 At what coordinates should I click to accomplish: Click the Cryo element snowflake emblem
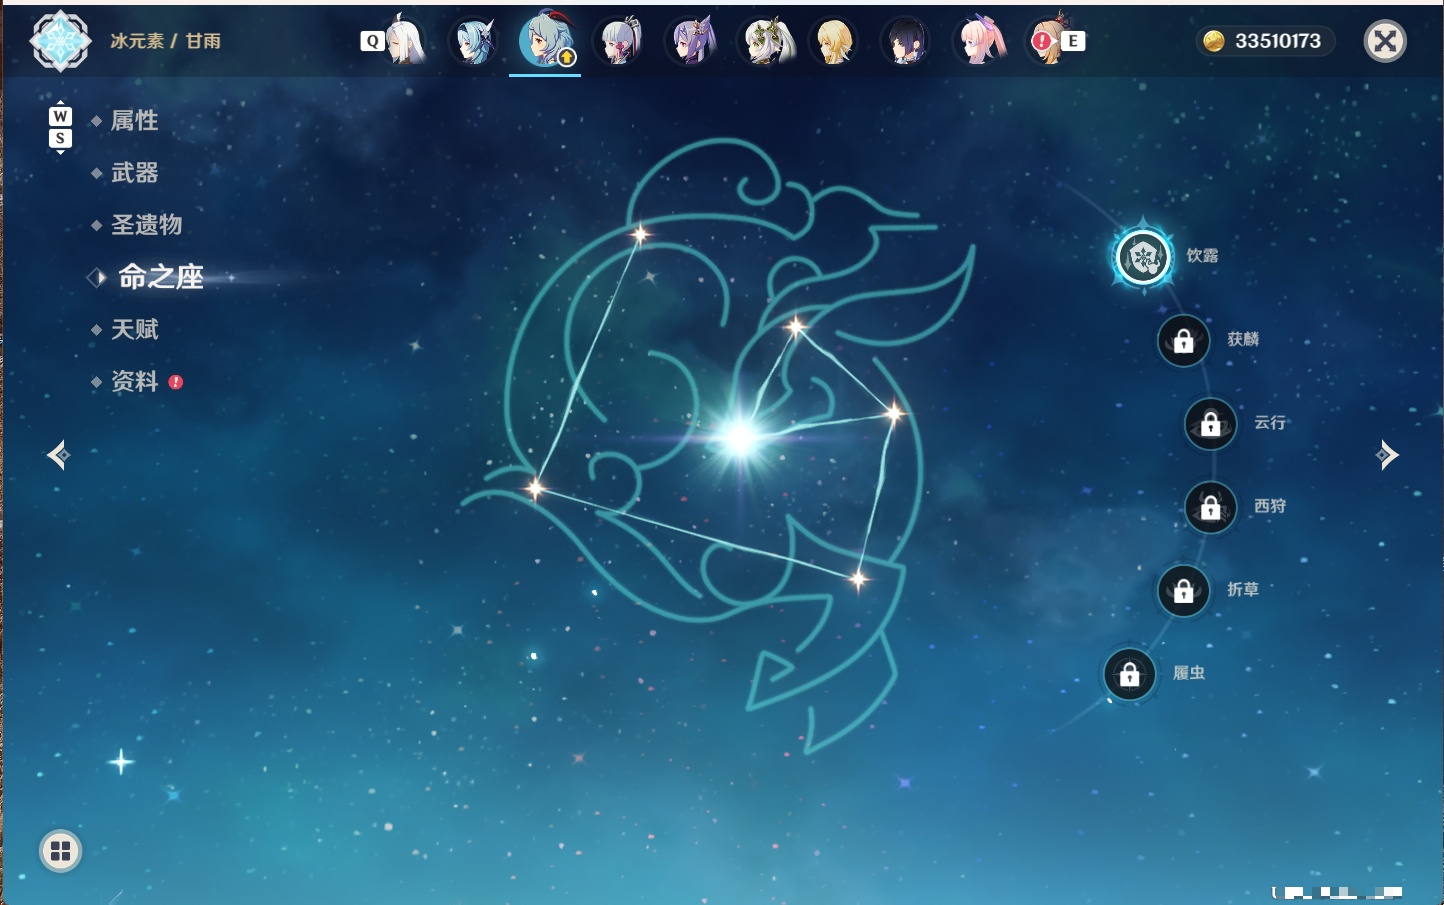(x=60, y=41)
